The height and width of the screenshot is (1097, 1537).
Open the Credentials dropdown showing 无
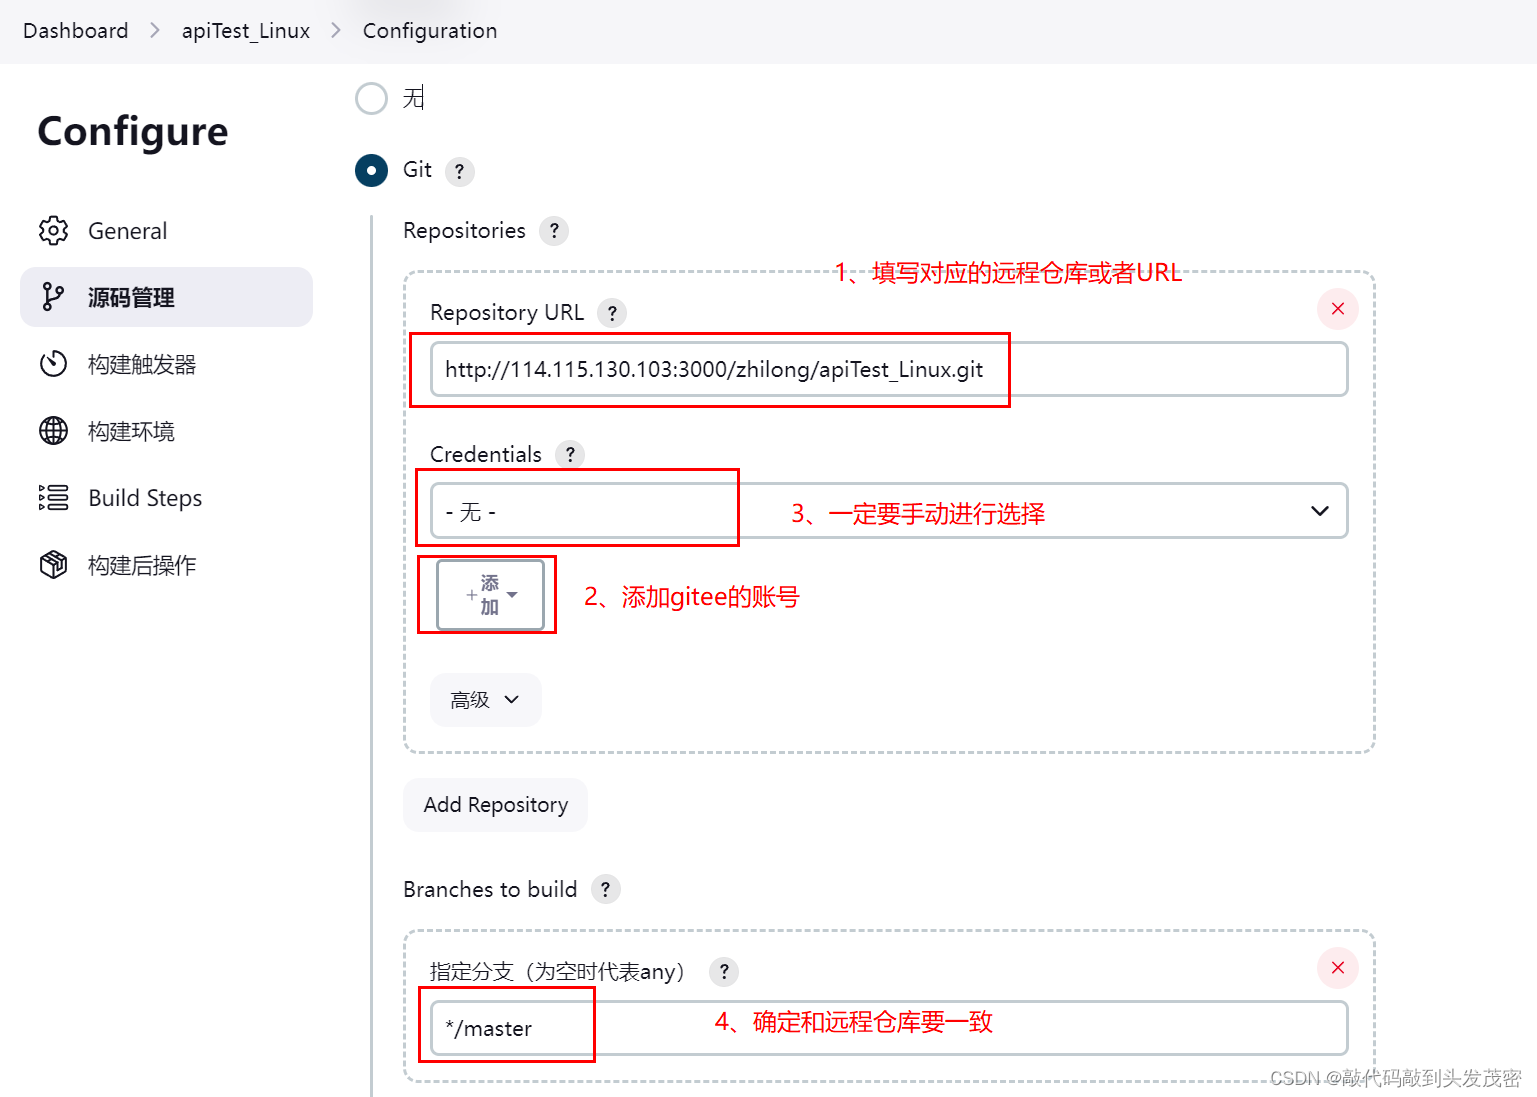[x=888, y=511]
